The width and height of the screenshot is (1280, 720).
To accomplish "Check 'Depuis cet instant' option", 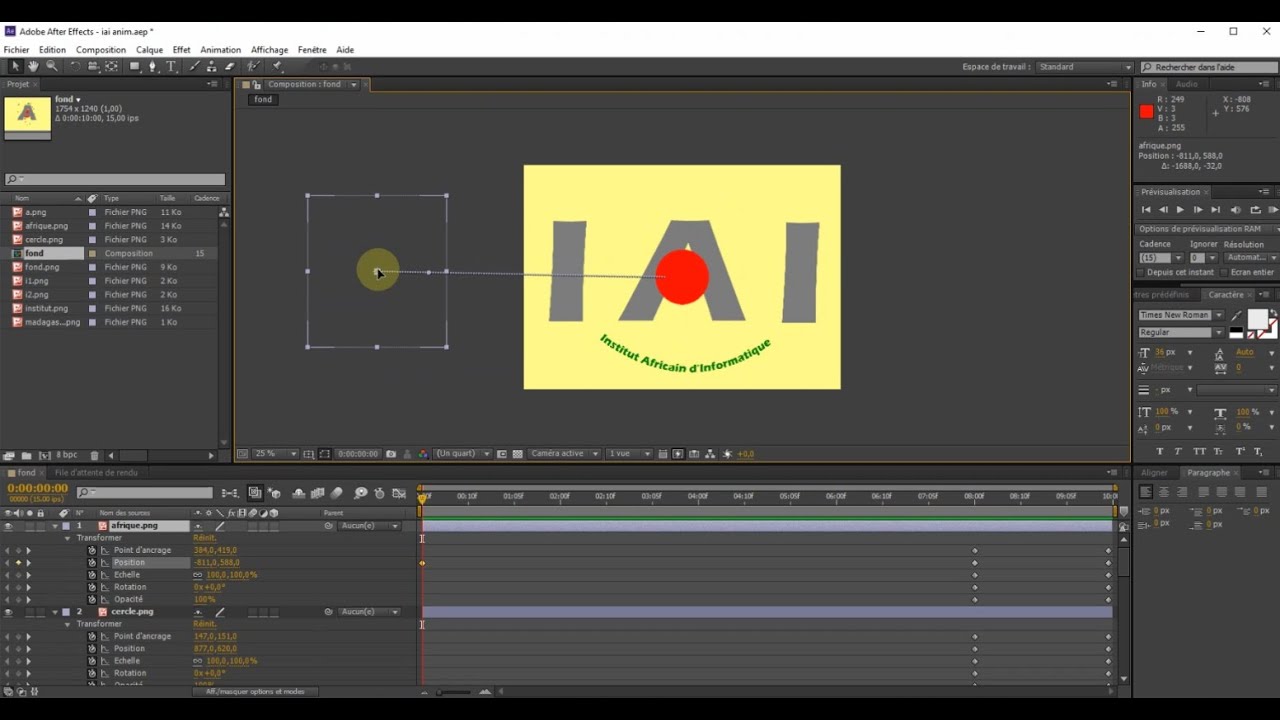I will tap(1141, 272).
